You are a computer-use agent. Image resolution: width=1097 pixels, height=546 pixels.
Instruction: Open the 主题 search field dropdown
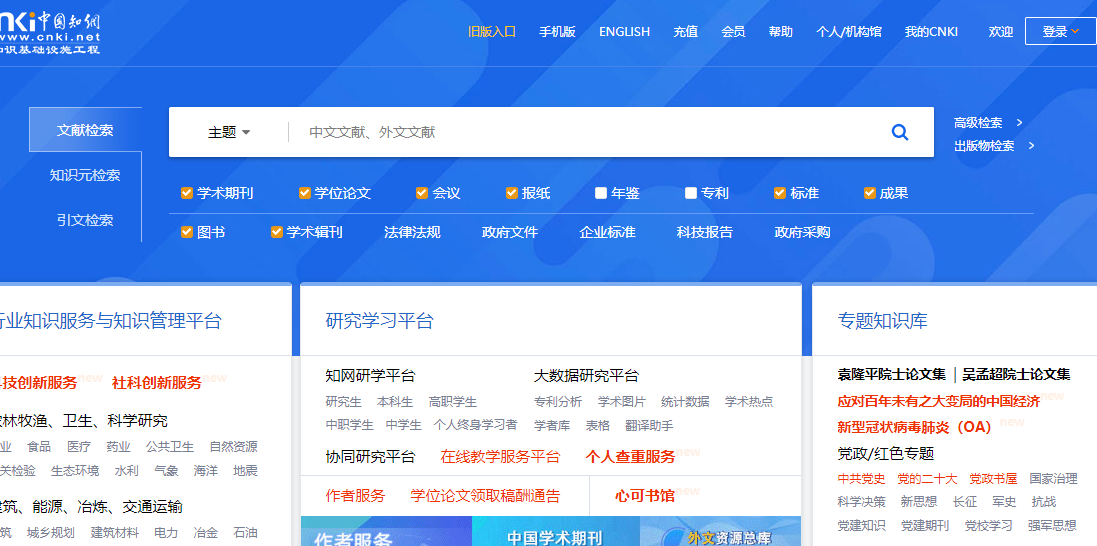229,132
